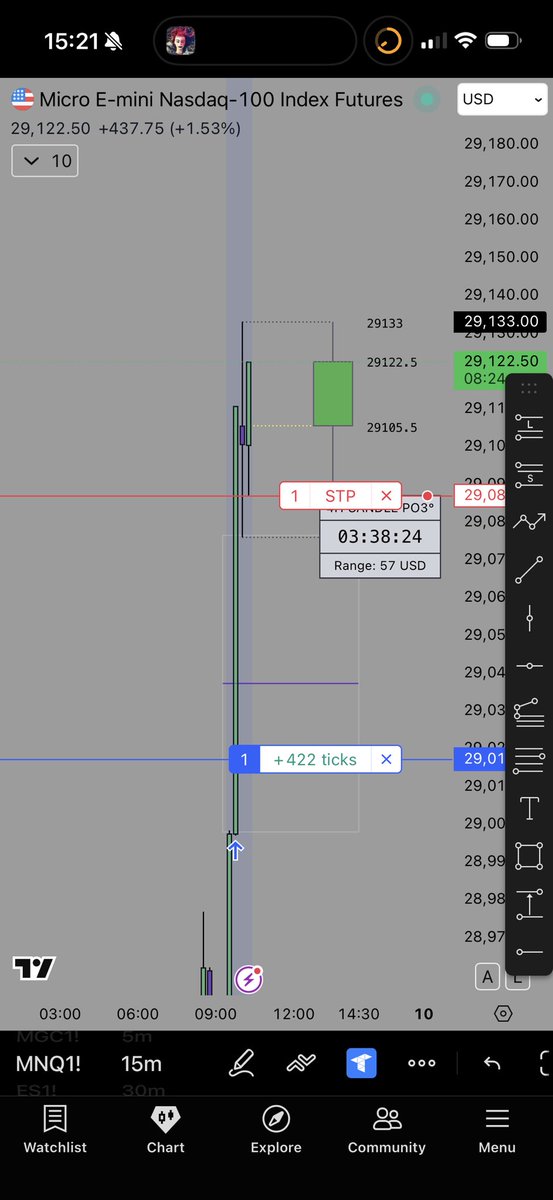The width and height of the screenshot is (553, 1200).
Task: Select the Vertical Line drawing tool
Action: (529, 619)
